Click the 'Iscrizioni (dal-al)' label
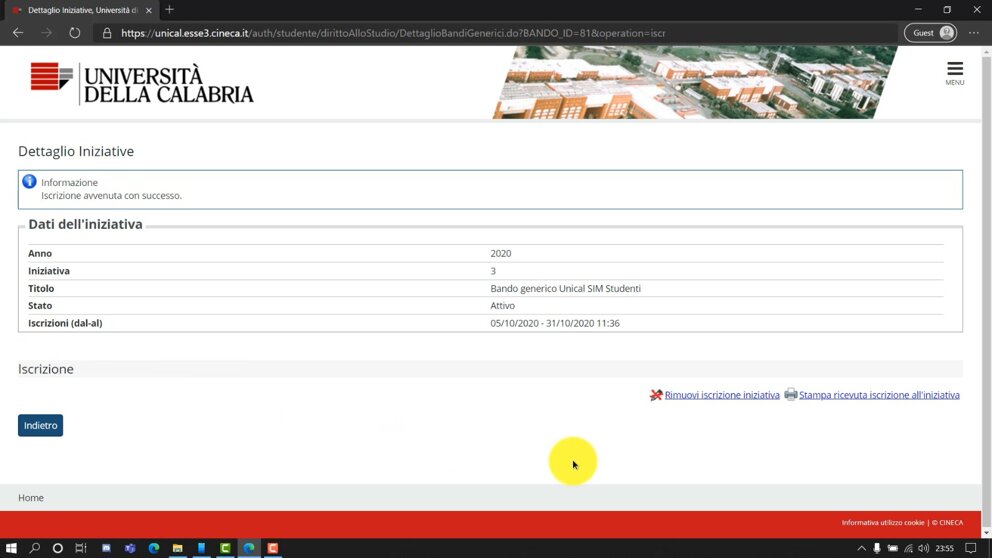Viewport: 992px width, 558px height. coord(65,323)
